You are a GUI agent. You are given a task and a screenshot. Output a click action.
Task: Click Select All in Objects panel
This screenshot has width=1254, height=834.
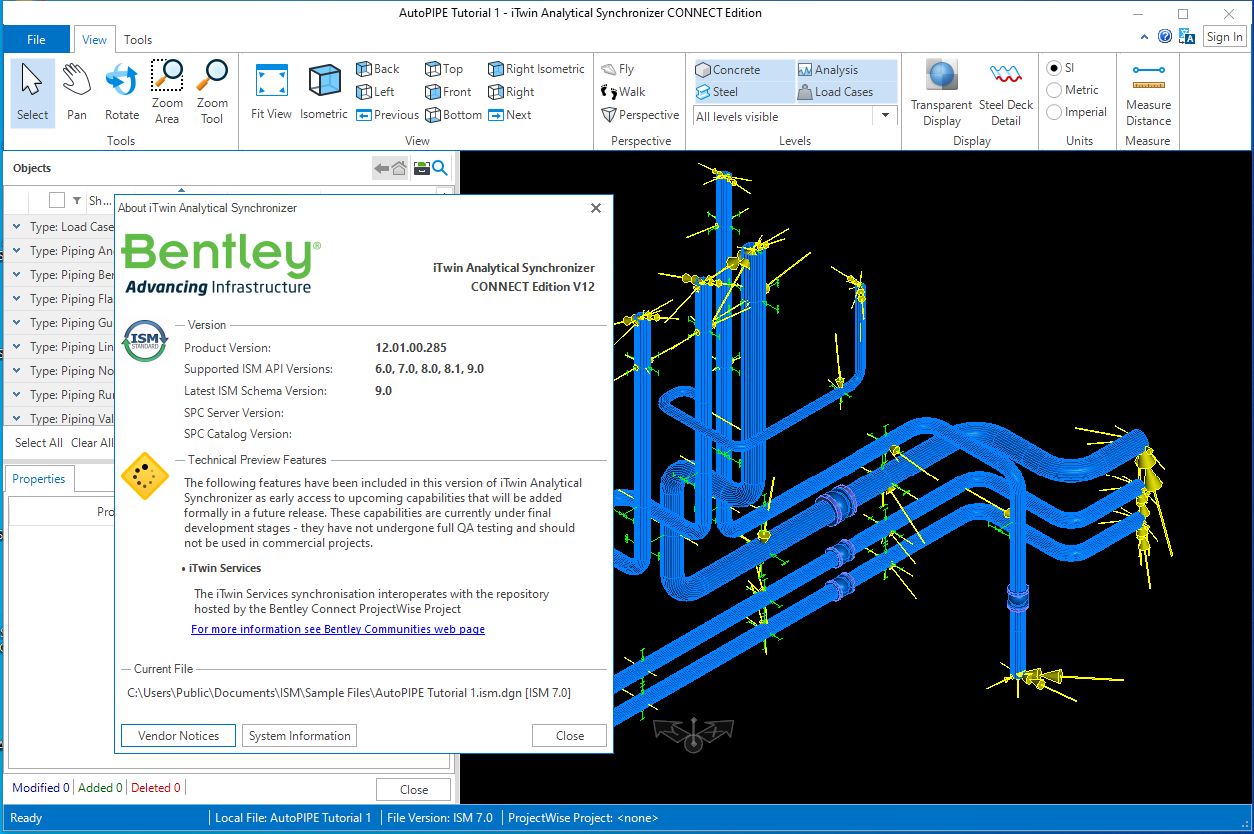coord(39,443)
